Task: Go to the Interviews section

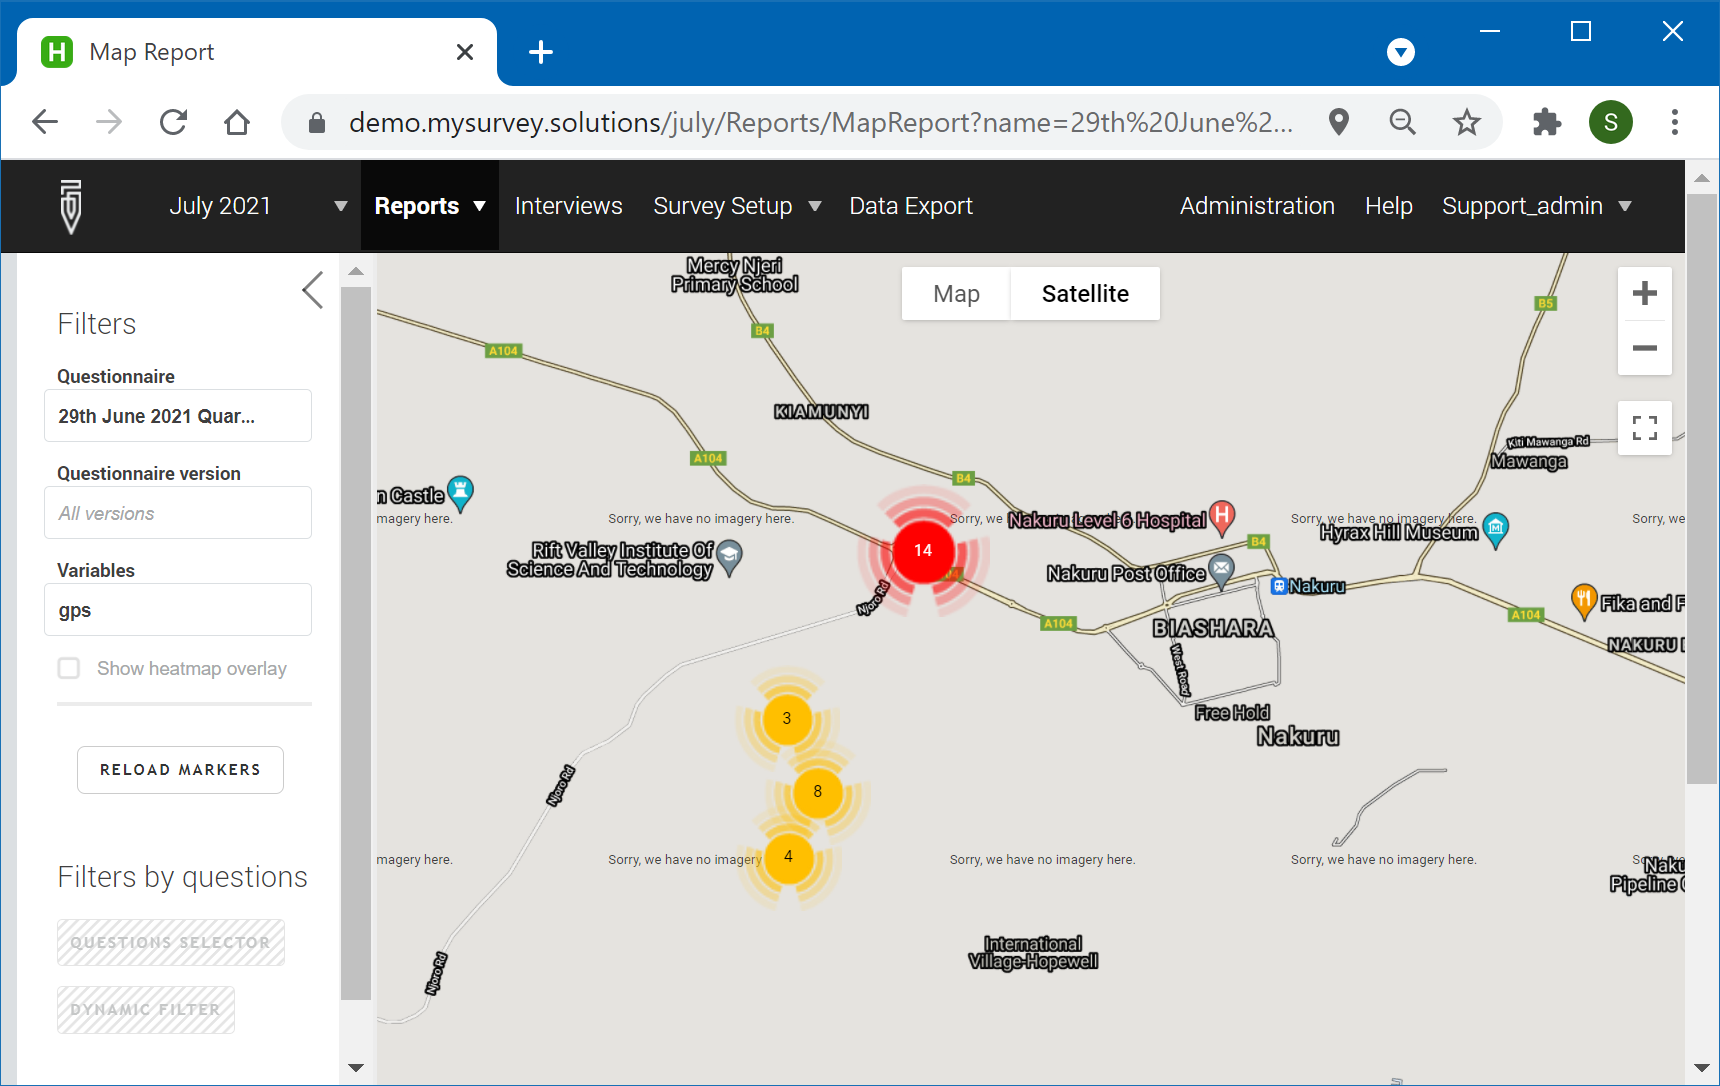Action: 568,206
